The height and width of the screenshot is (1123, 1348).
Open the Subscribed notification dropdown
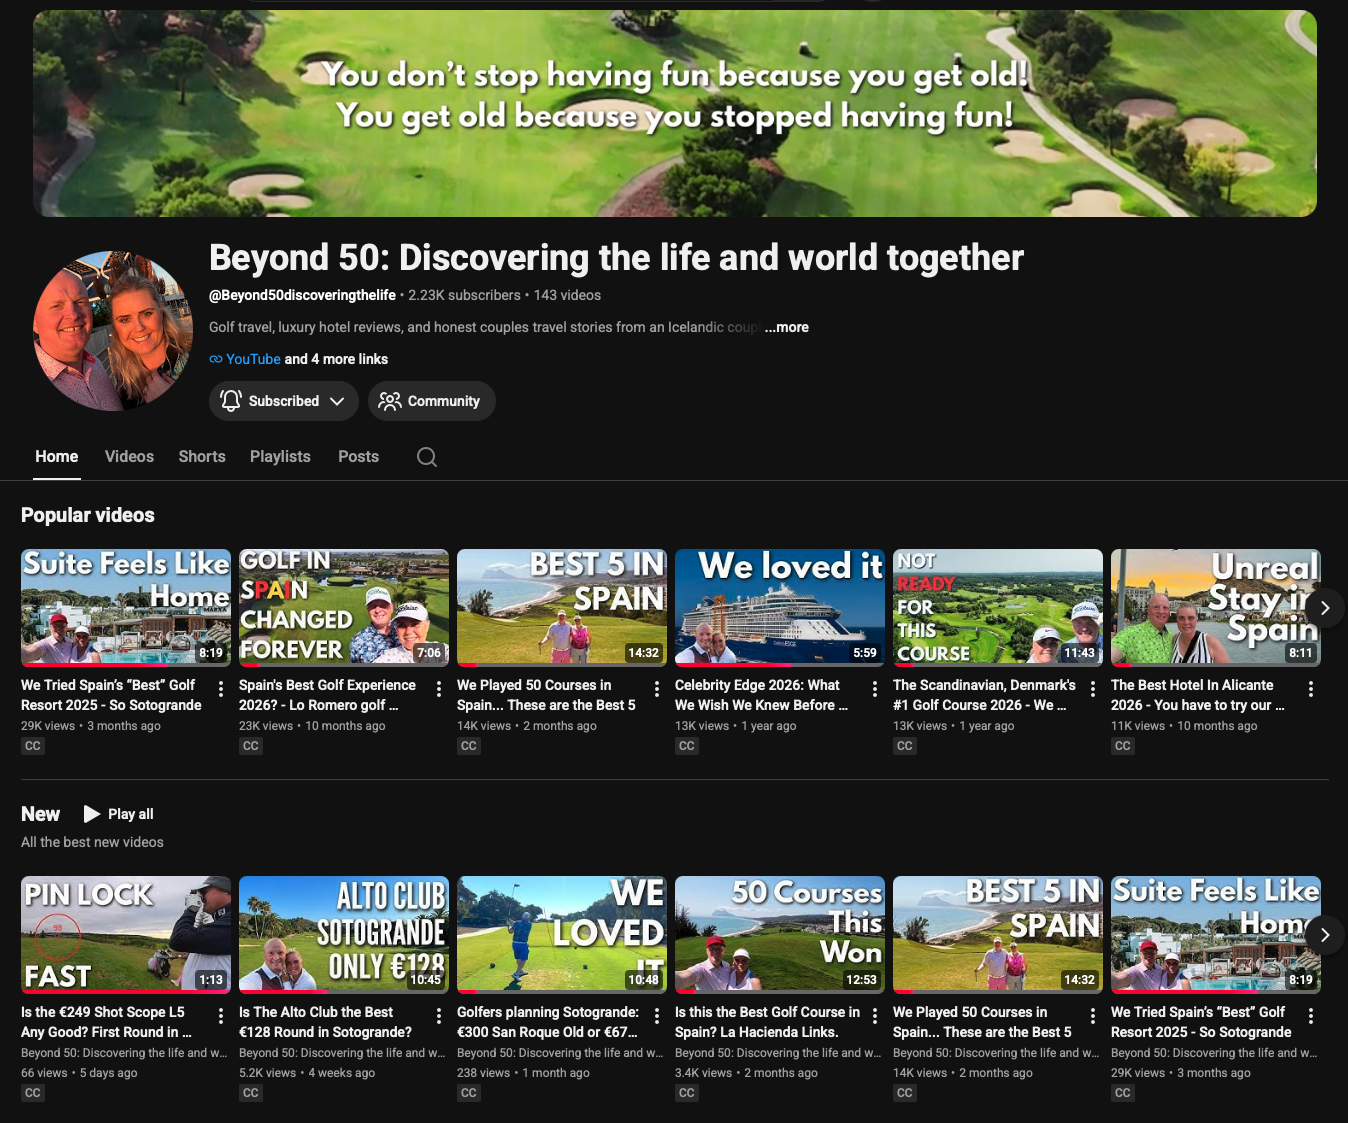(284, 401)
